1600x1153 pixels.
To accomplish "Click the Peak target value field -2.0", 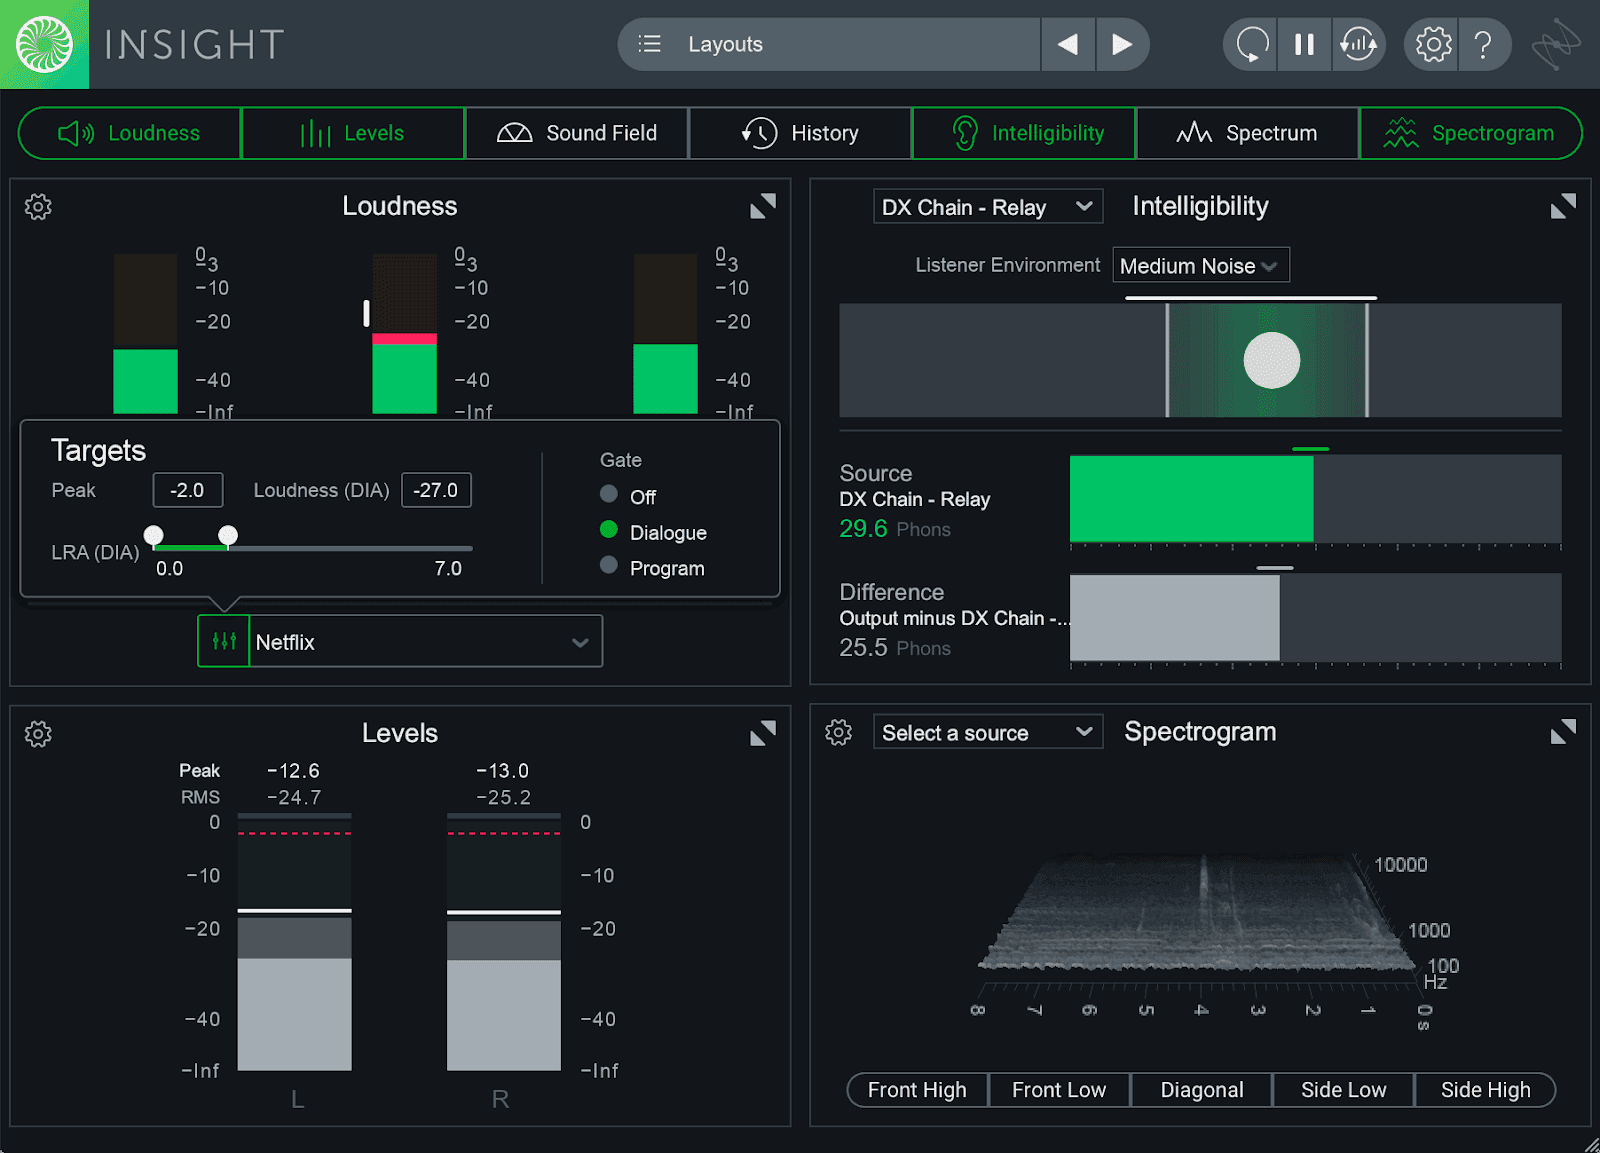I will 188,490.
